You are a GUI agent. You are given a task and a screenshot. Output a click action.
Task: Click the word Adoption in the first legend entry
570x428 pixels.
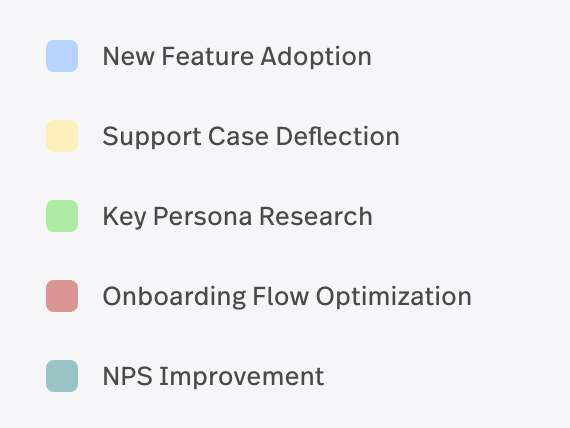316,57
